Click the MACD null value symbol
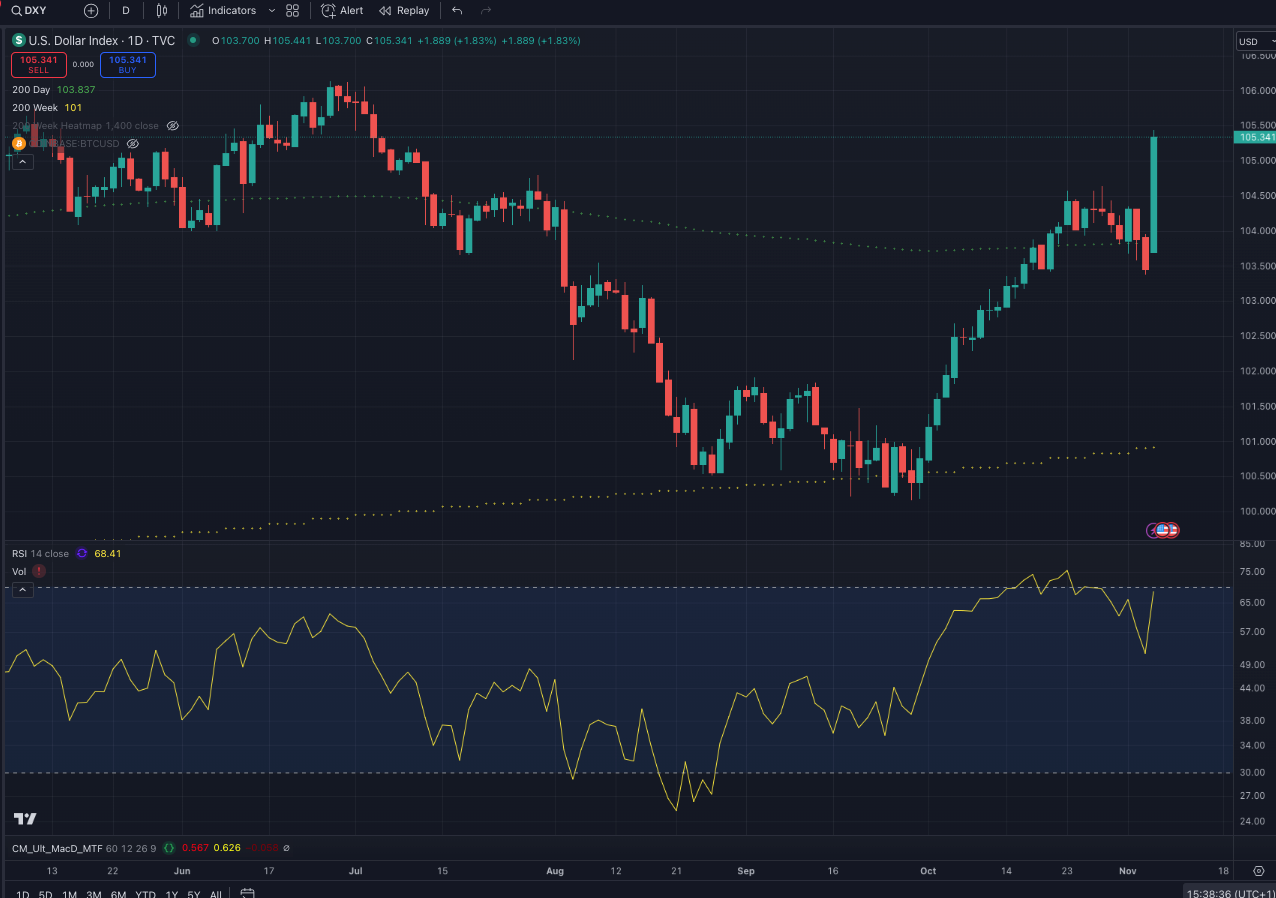This screenshot has width=1276, height=898. (287, 848)
